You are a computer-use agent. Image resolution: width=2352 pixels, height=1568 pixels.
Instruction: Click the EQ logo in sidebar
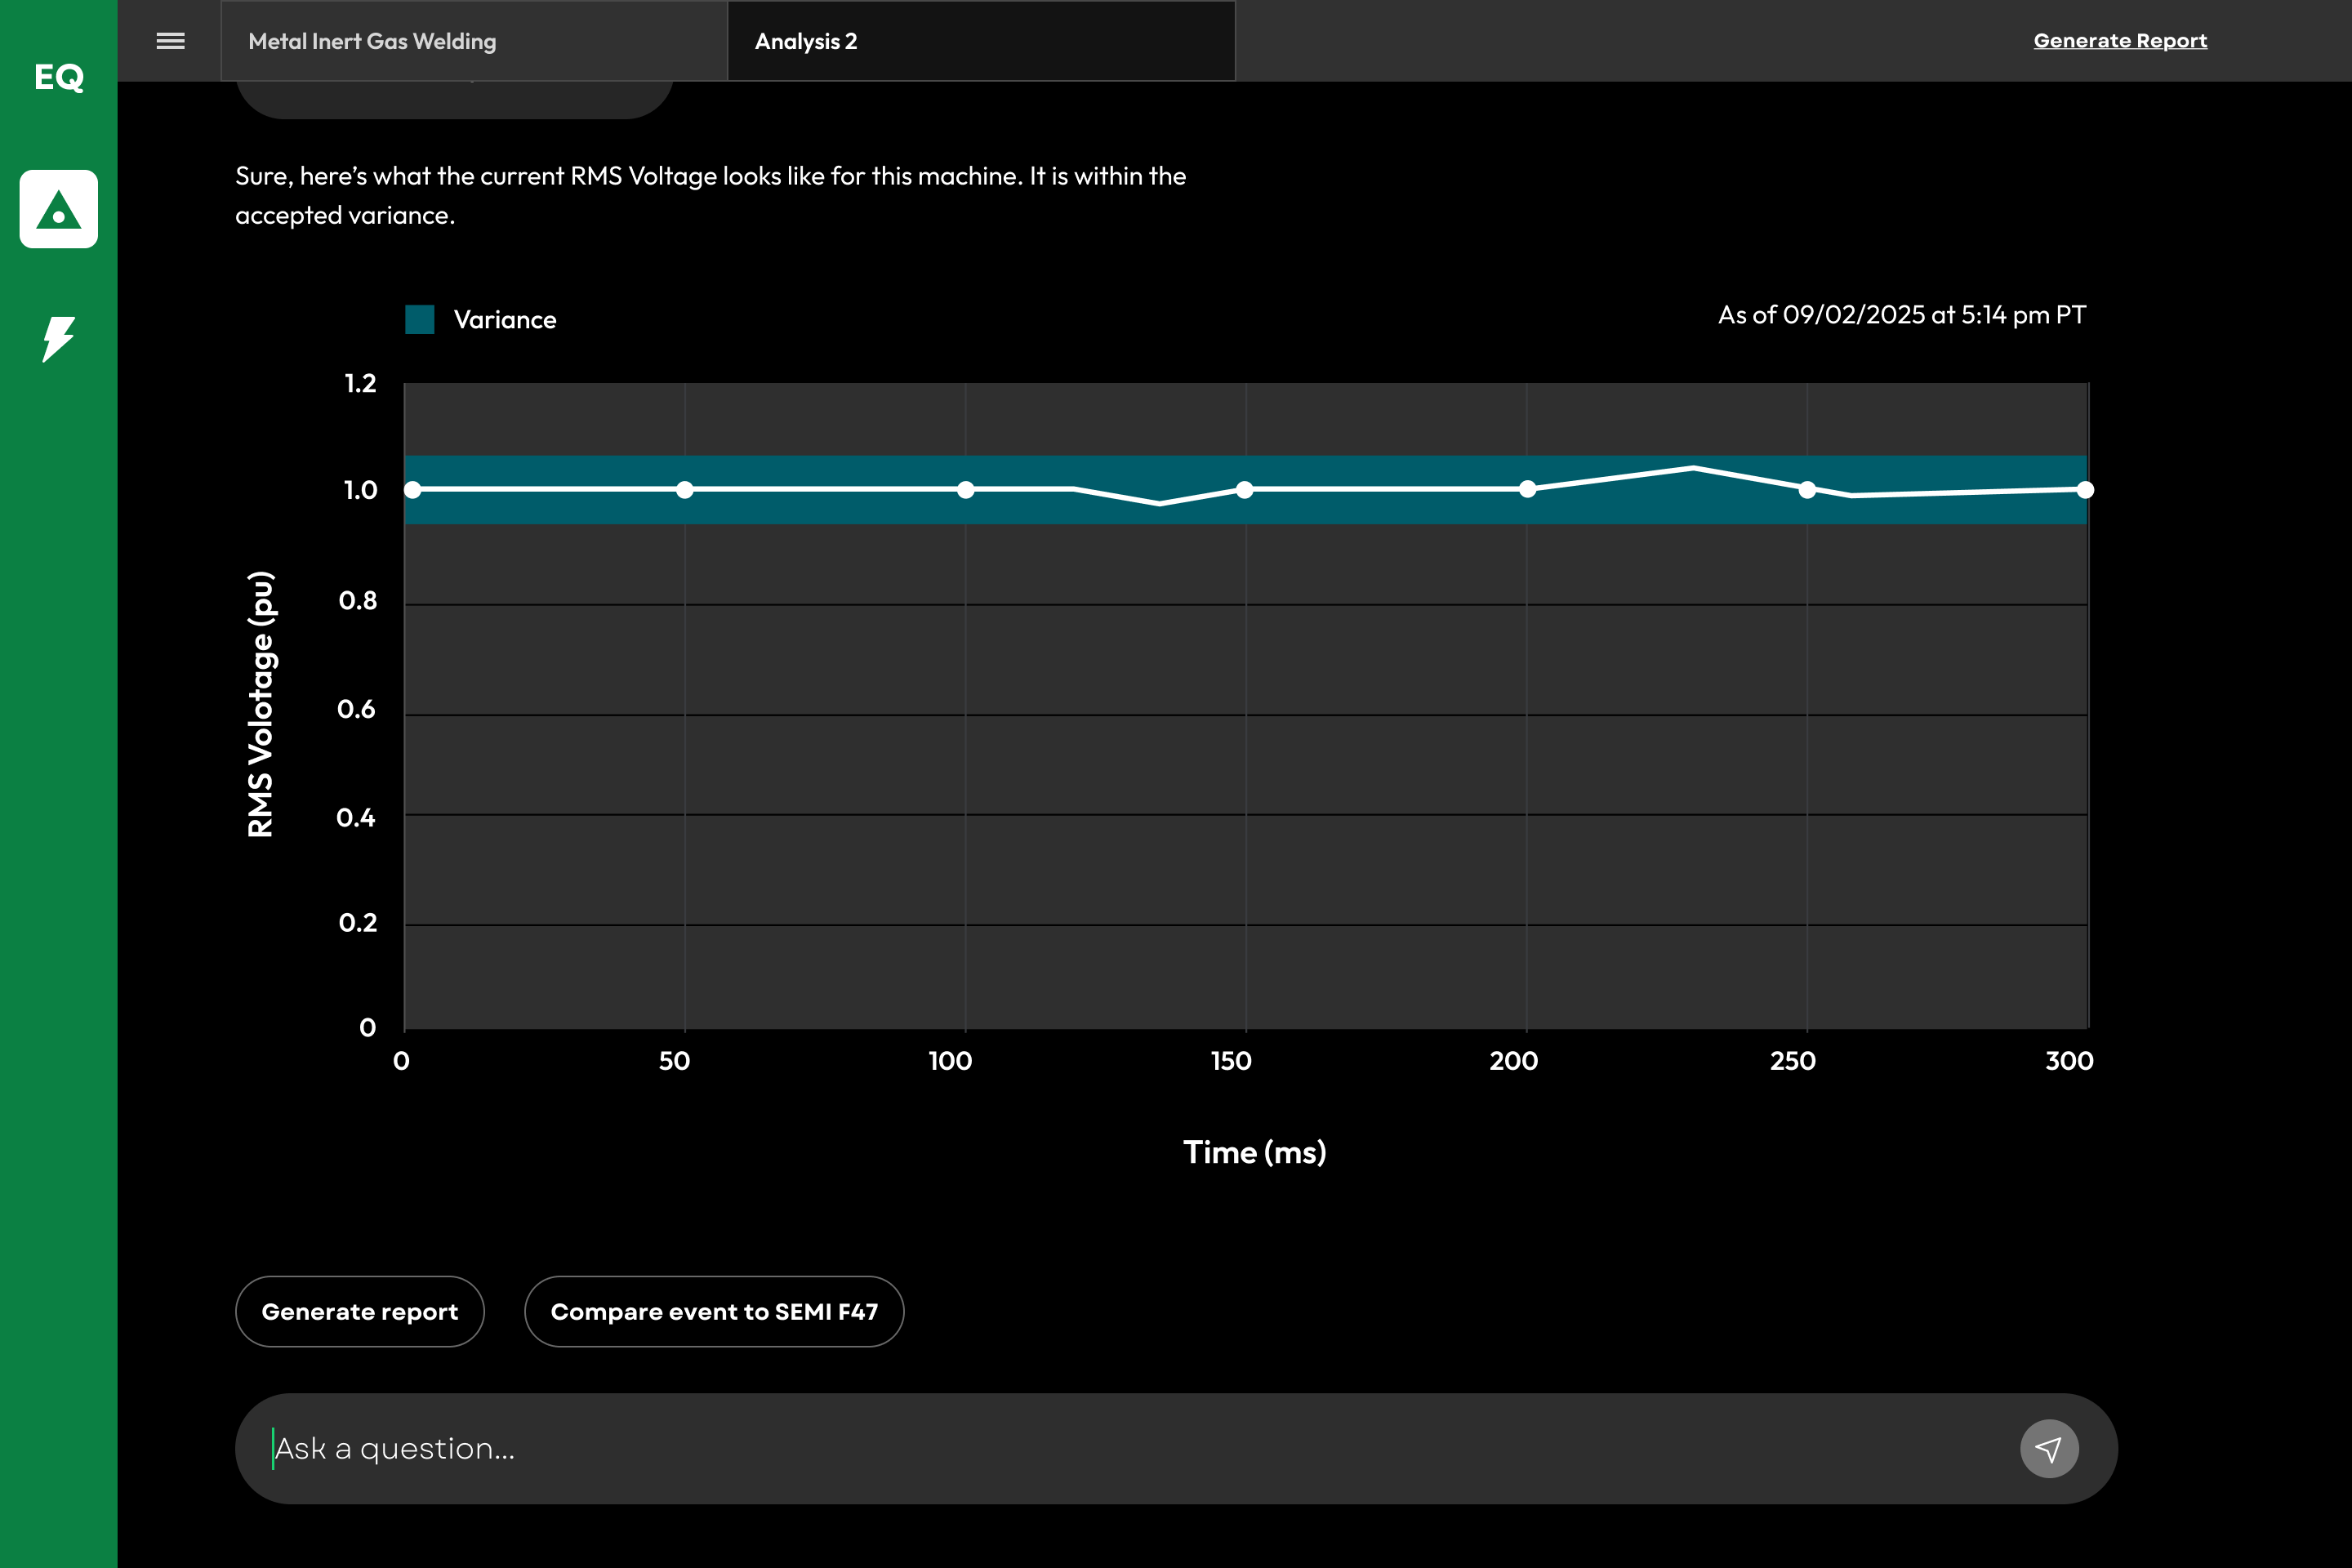58,77
